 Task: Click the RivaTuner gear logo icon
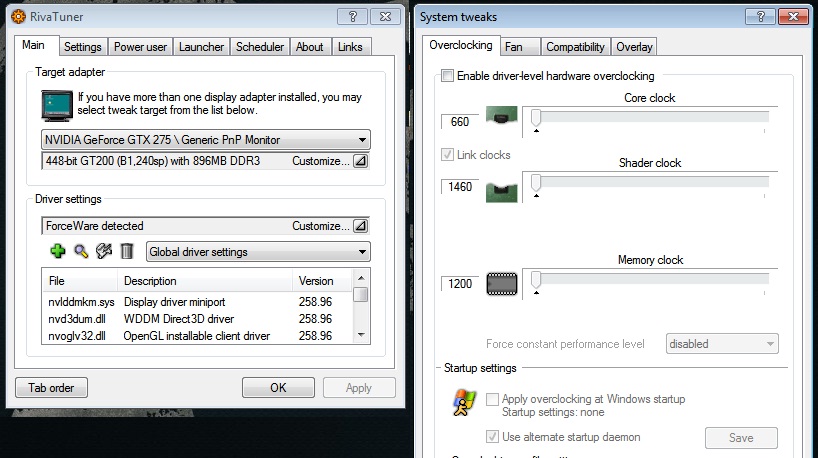18,17
